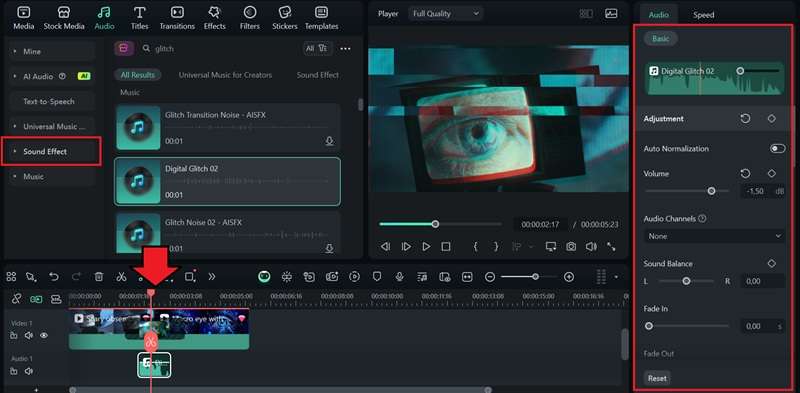Viewport: 800px width, 393px height.
Task: Toggle the compare view icon above player
Action: [x=586, y=14]
